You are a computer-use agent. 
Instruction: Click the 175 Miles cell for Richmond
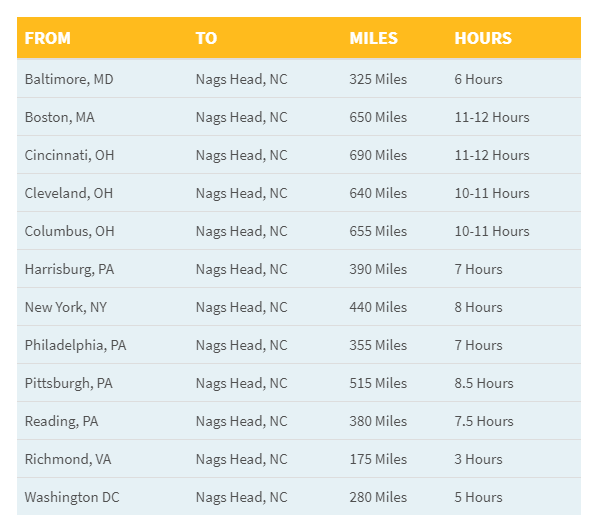378,459
